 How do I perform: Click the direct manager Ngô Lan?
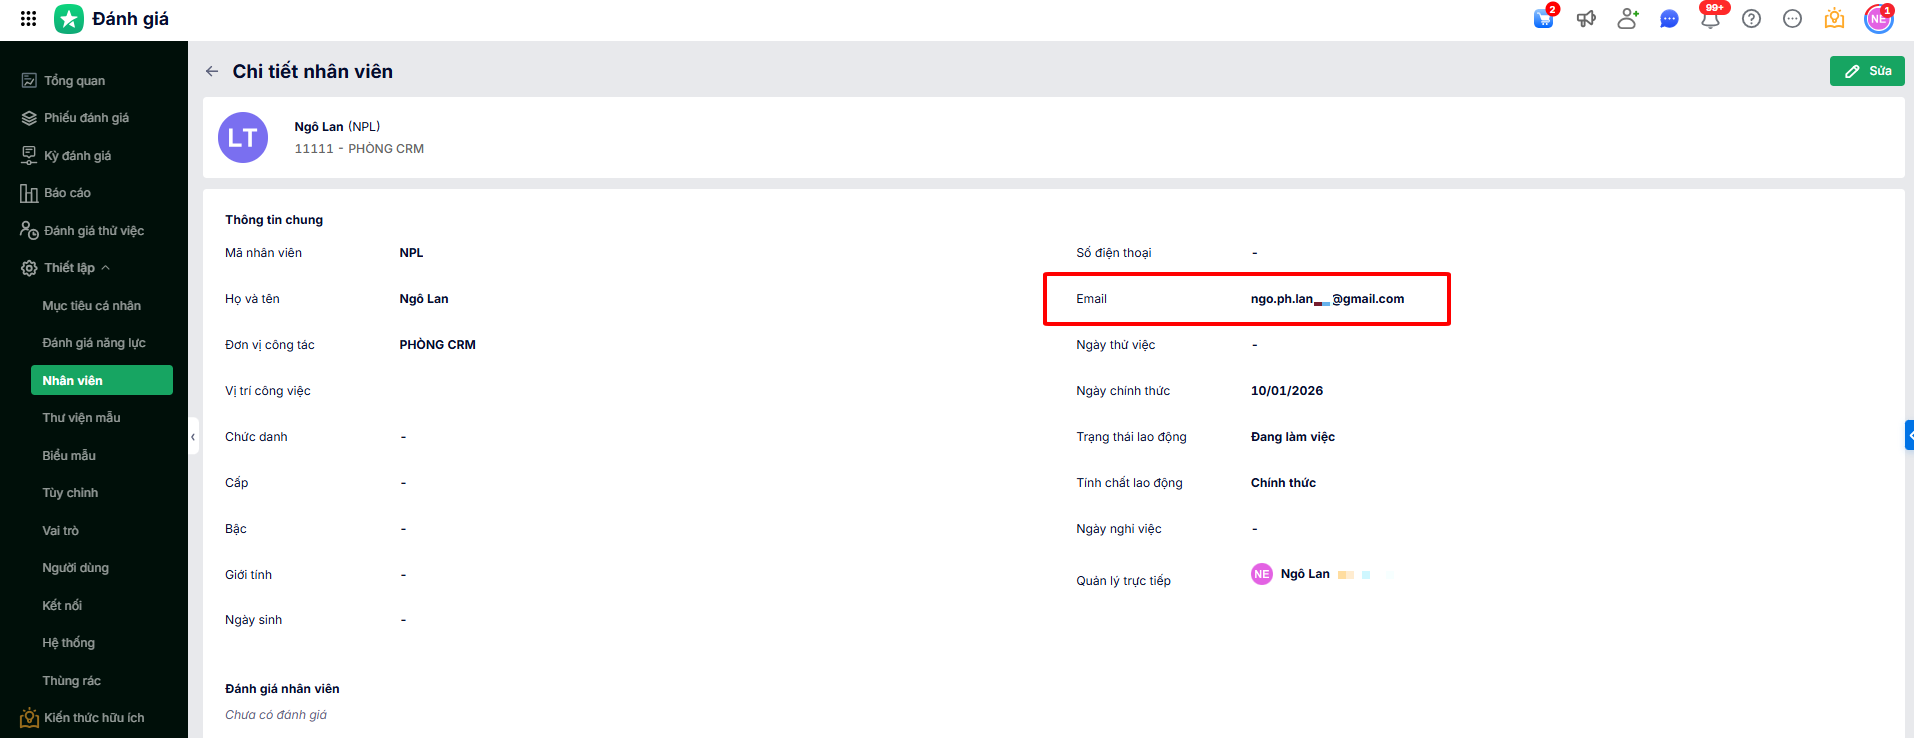tap(1304, 574)
